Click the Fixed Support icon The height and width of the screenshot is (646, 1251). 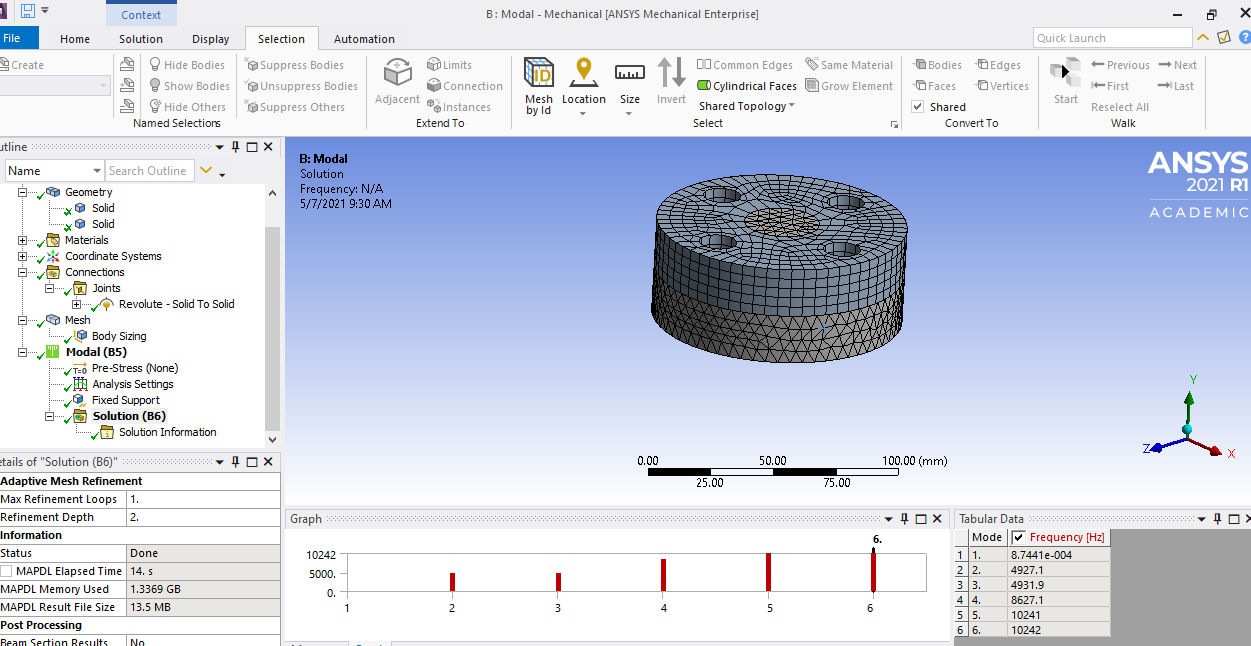point(80,400)
